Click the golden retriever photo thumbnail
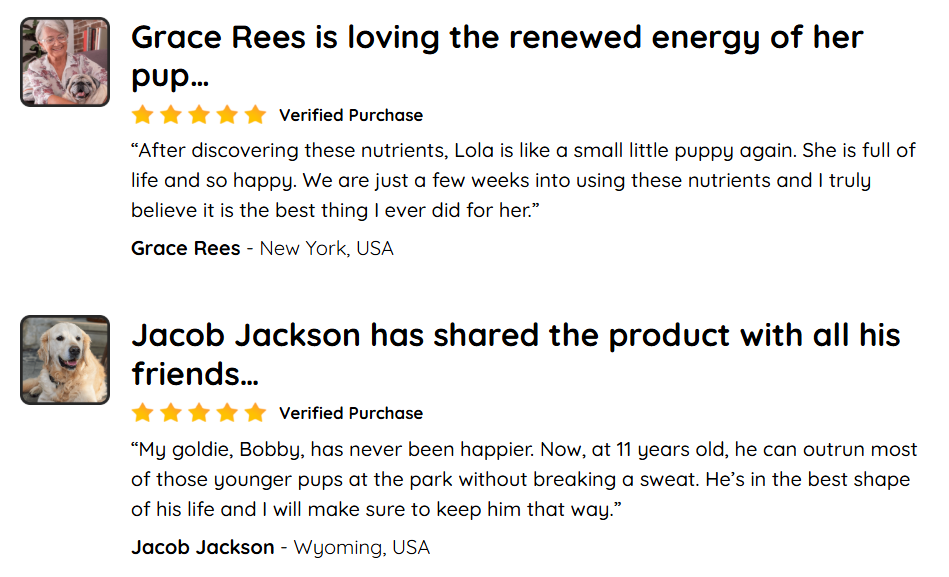This screenshot has height=577, width=949. (65, 360)
